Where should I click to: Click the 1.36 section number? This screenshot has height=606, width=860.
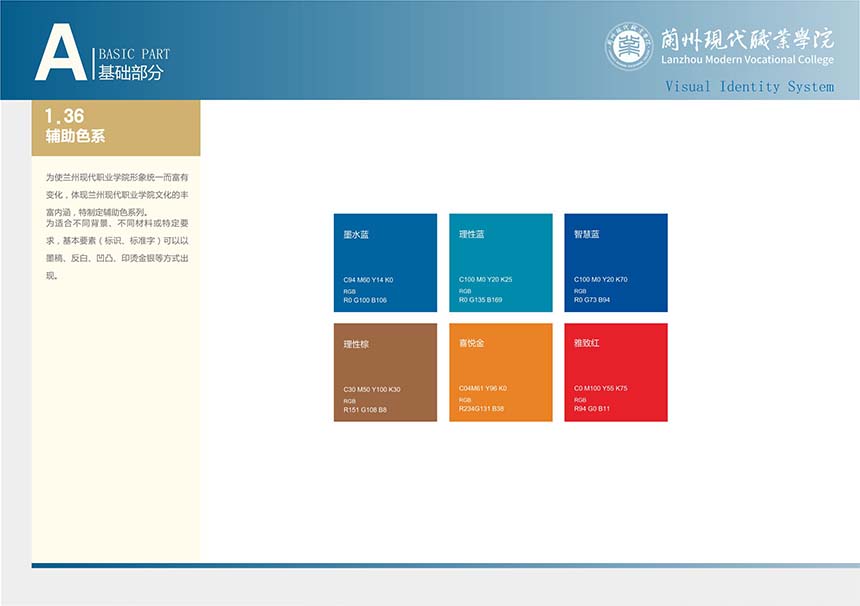(x=65, y=116)
